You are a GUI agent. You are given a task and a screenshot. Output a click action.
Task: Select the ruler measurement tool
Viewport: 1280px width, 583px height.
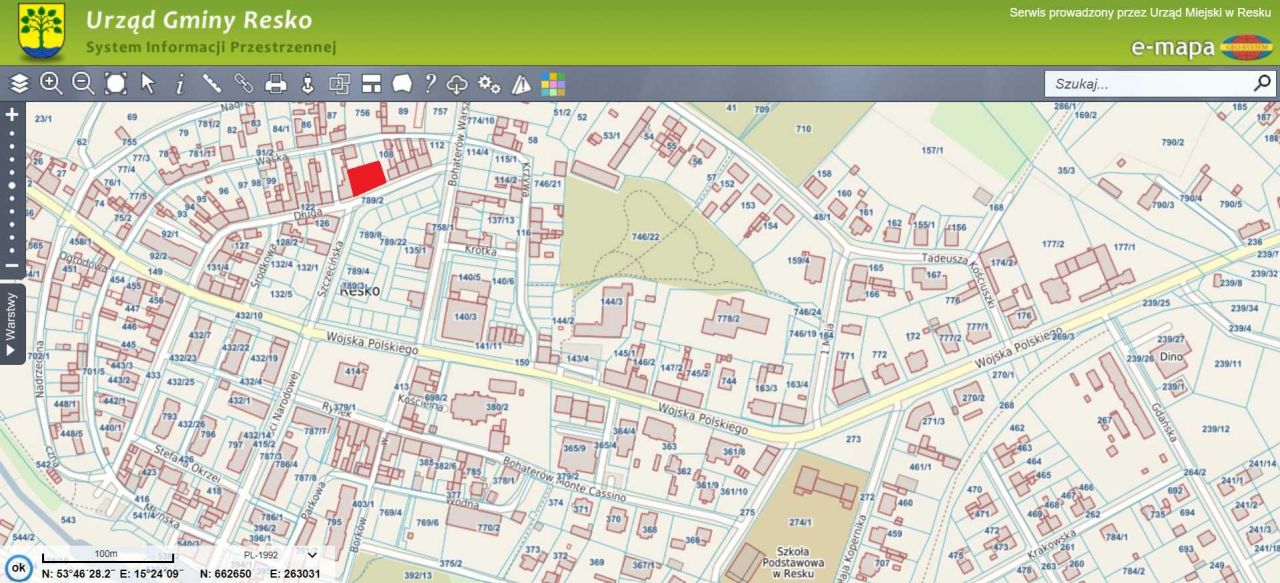point(212,84)
